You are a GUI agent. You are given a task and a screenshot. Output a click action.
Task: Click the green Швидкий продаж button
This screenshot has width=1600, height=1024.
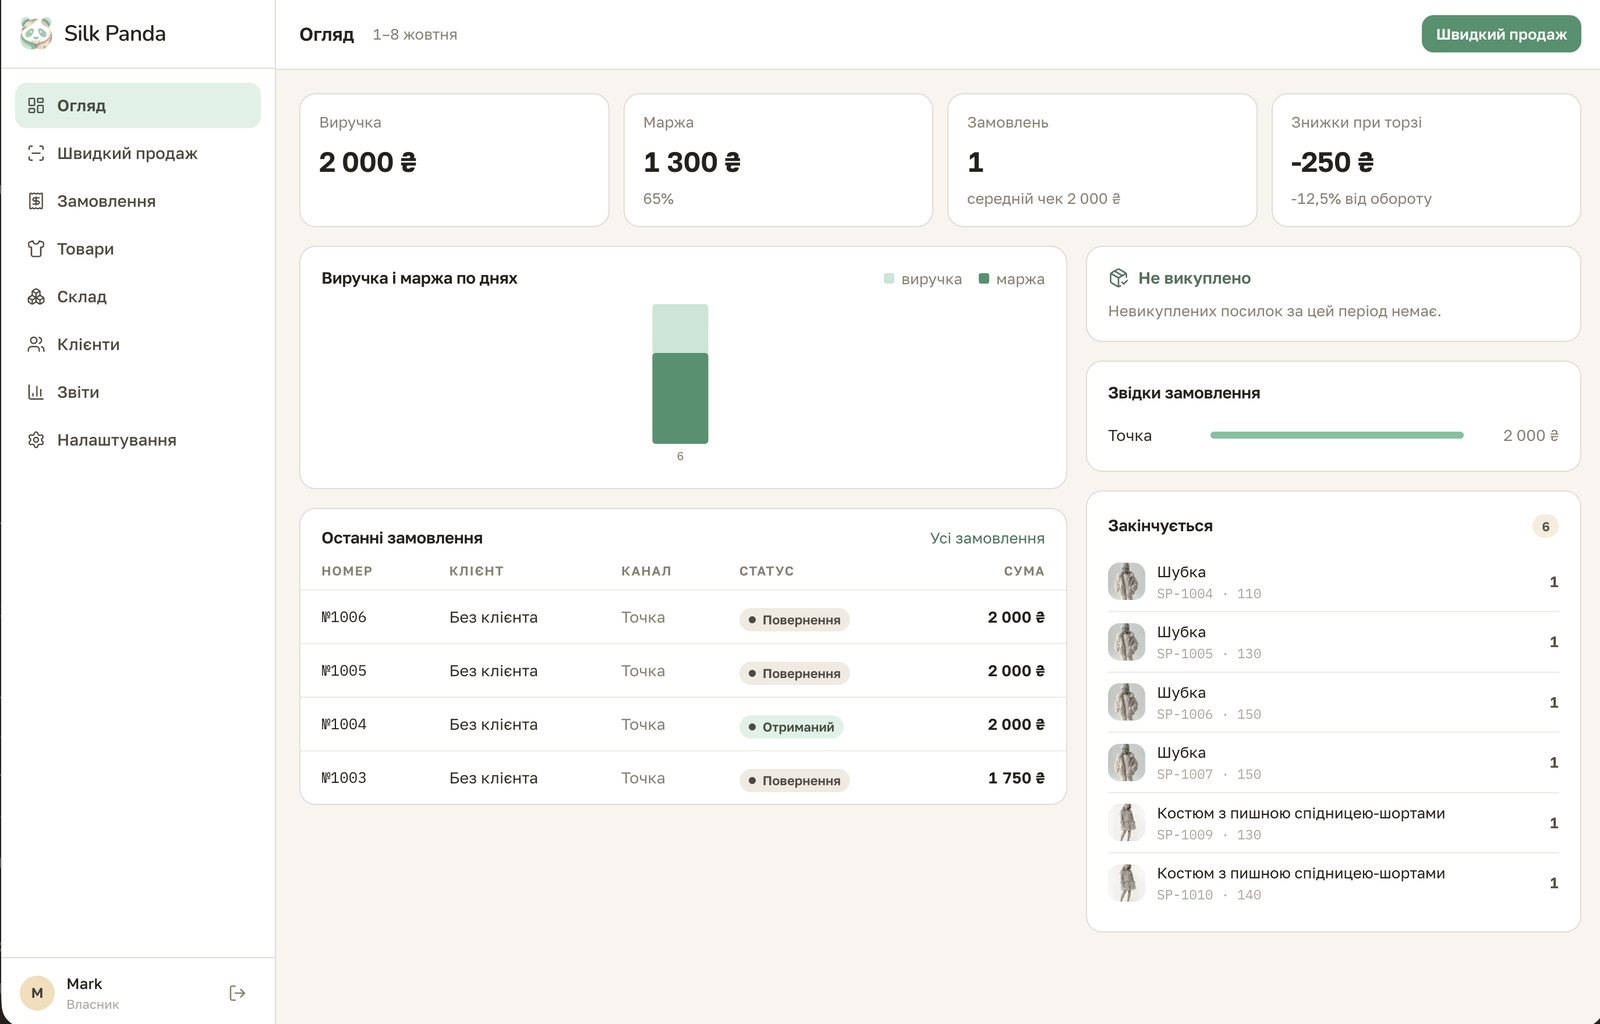coord(1501,34)
